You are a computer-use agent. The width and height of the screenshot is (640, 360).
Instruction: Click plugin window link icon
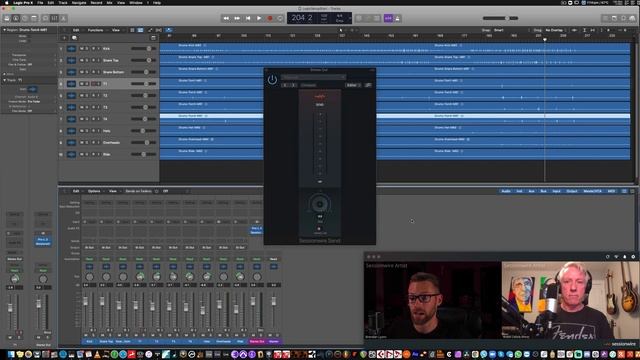tap(368, 85)
